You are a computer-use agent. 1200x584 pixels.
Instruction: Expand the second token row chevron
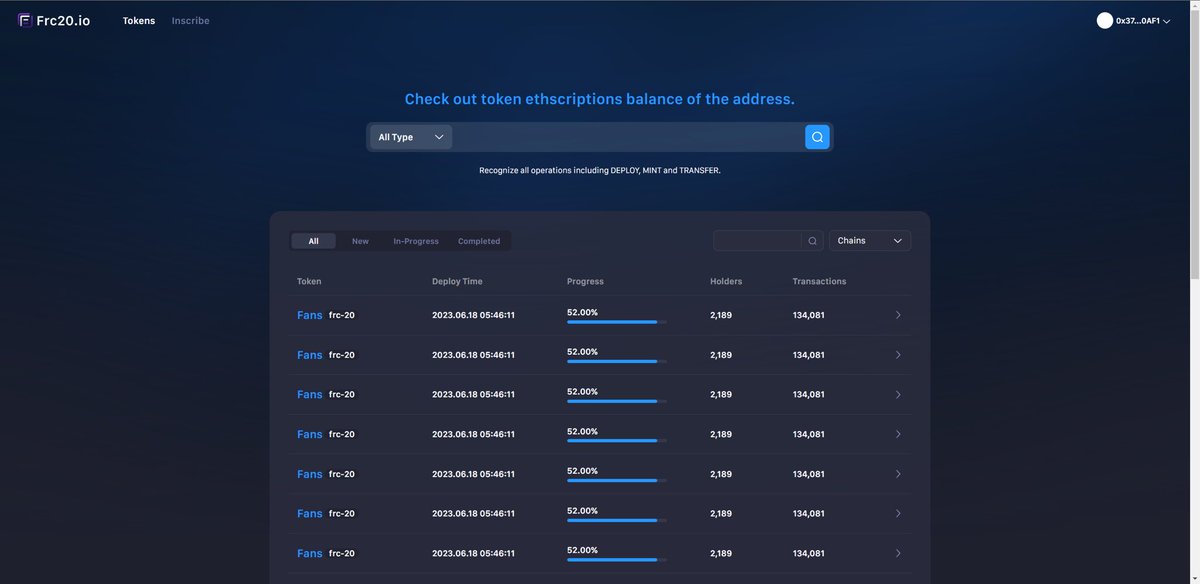[898, 355]
